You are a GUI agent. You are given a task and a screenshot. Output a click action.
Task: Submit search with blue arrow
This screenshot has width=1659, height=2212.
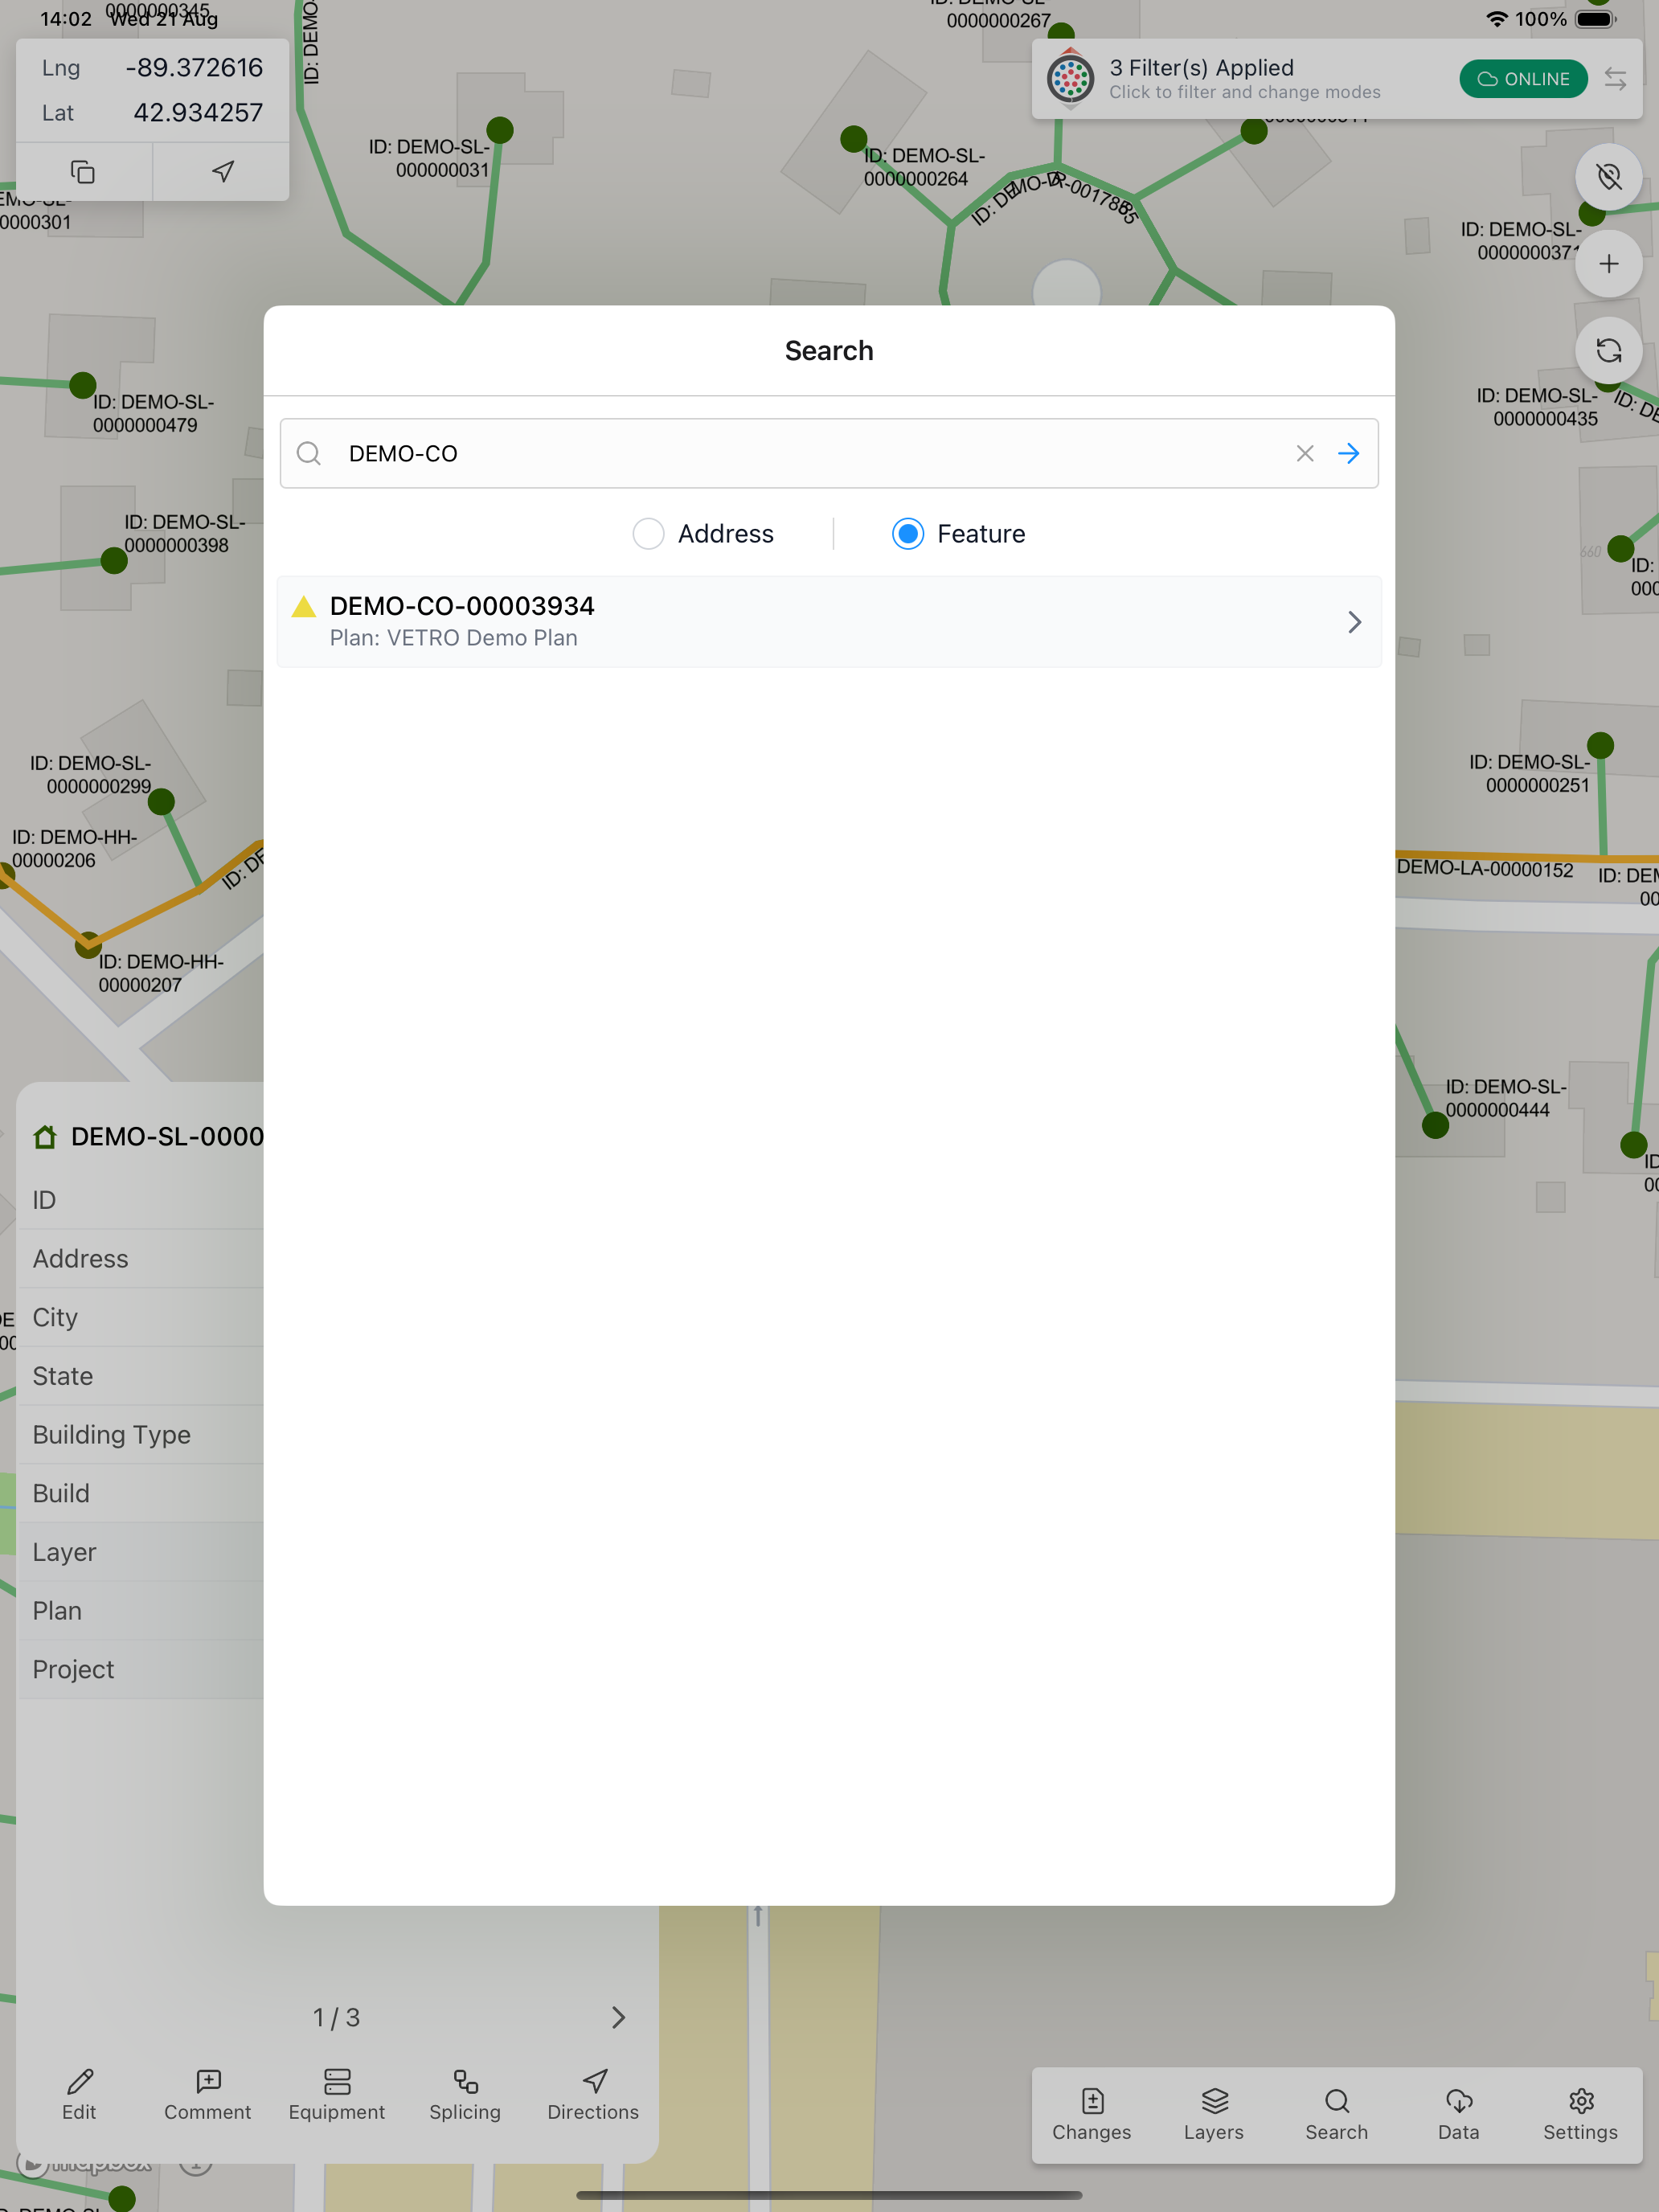click(1349, 454)
